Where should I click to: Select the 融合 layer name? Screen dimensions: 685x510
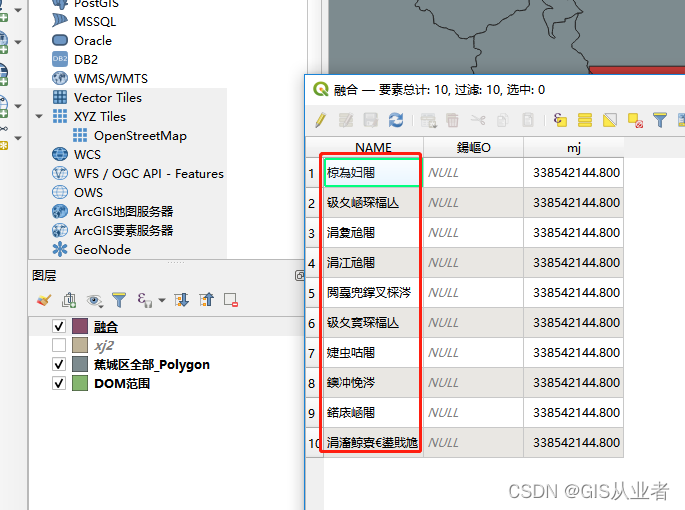[x=106, y=327]
